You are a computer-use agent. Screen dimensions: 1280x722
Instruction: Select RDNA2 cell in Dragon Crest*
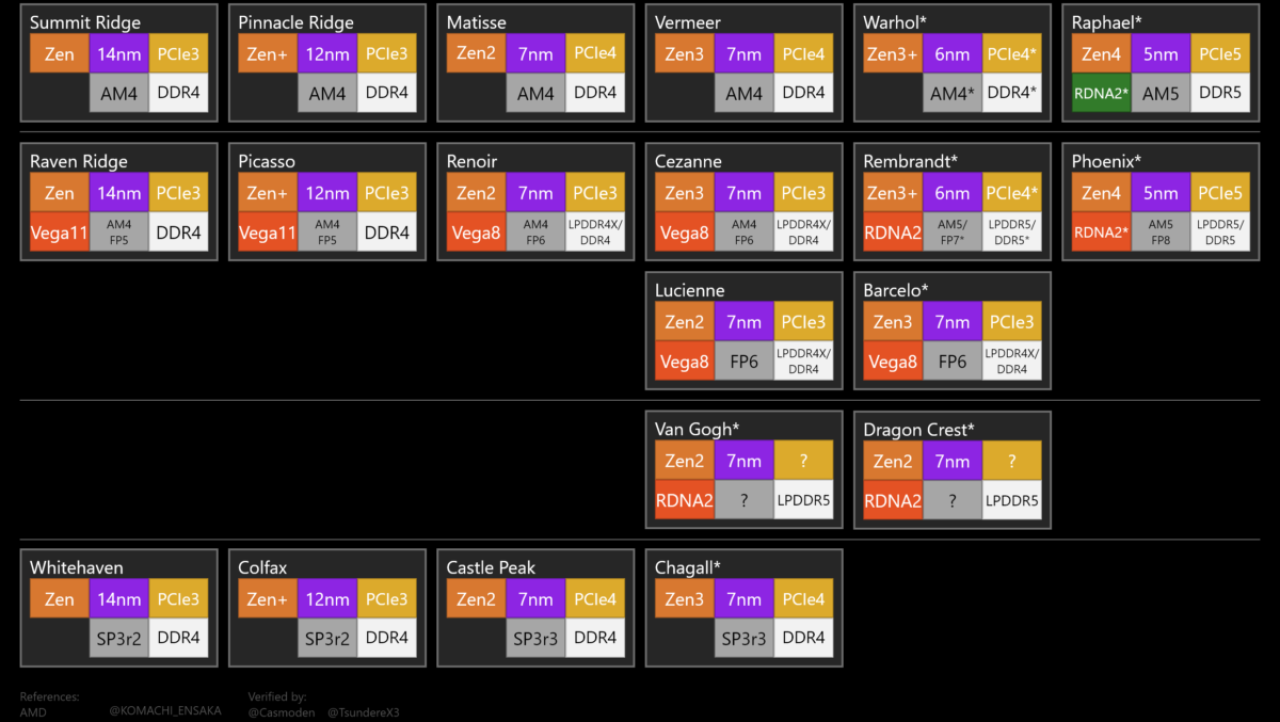coord(893,500)
